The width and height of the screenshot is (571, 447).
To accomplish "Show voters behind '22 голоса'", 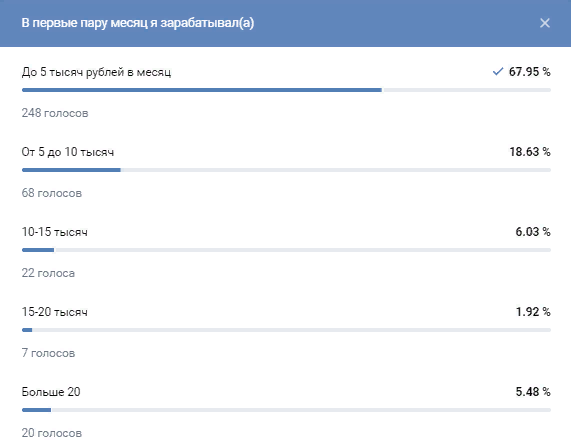I will tap(48, 273).
